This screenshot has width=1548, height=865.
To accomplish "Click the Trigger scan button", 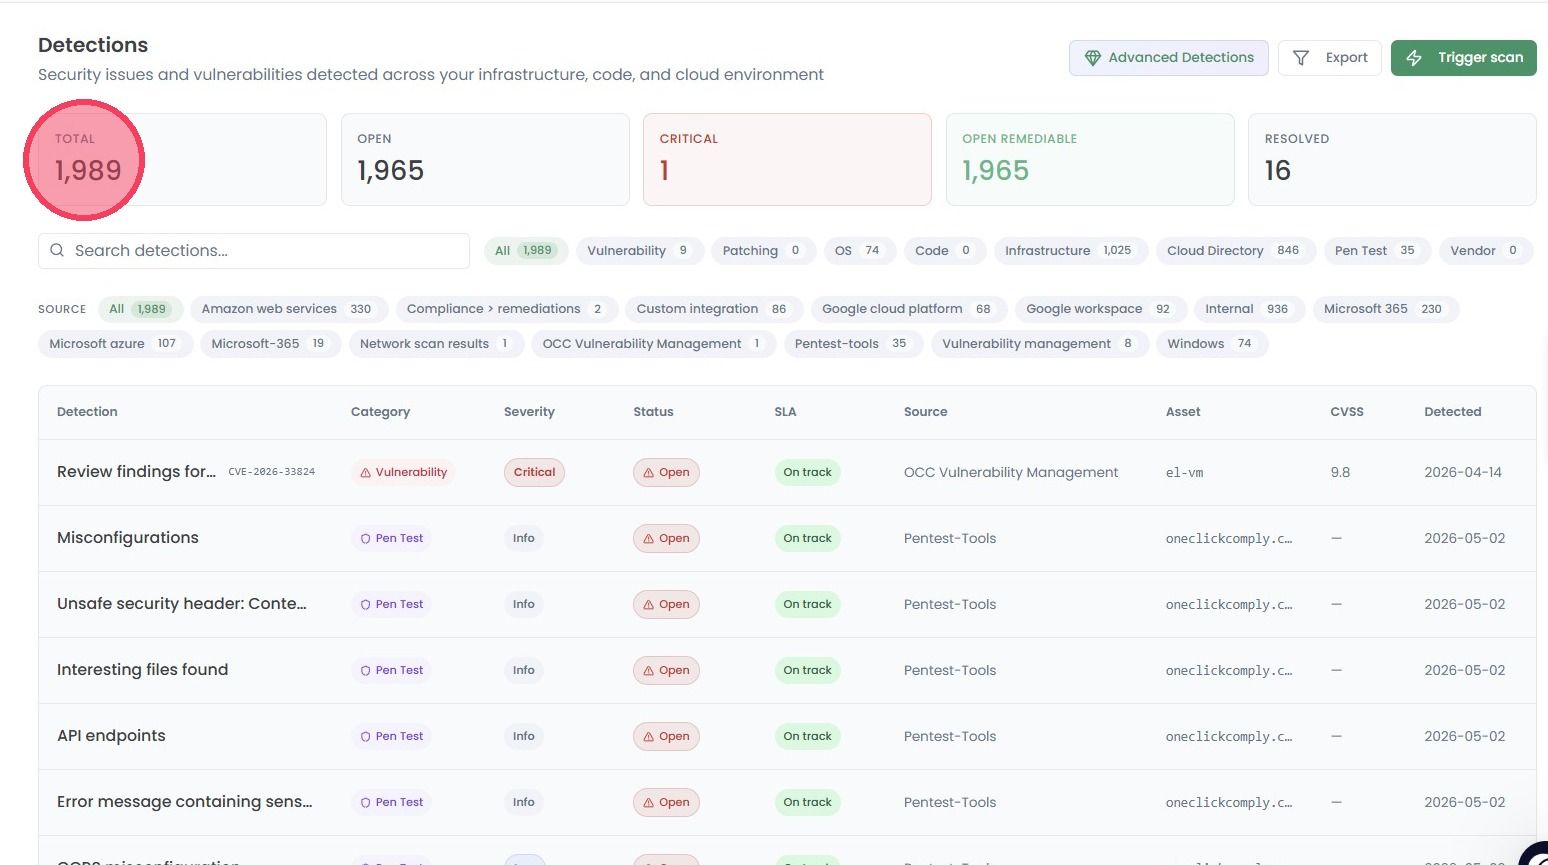I will [x=1463, y=58].
